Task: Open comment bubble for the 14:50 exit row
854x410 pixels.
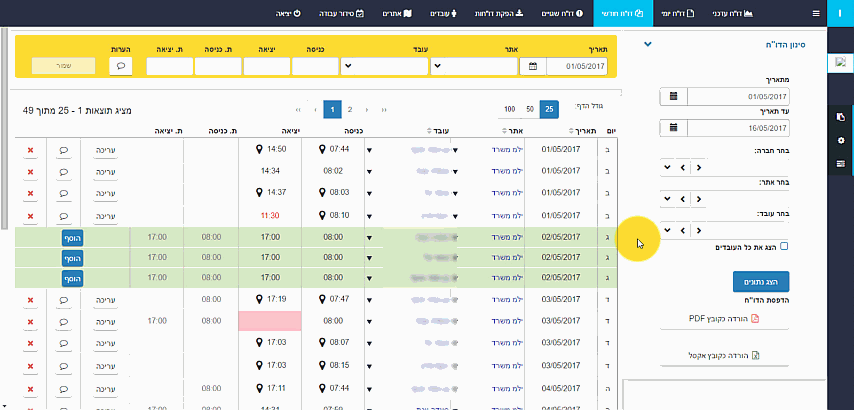Action: (64, 150)
